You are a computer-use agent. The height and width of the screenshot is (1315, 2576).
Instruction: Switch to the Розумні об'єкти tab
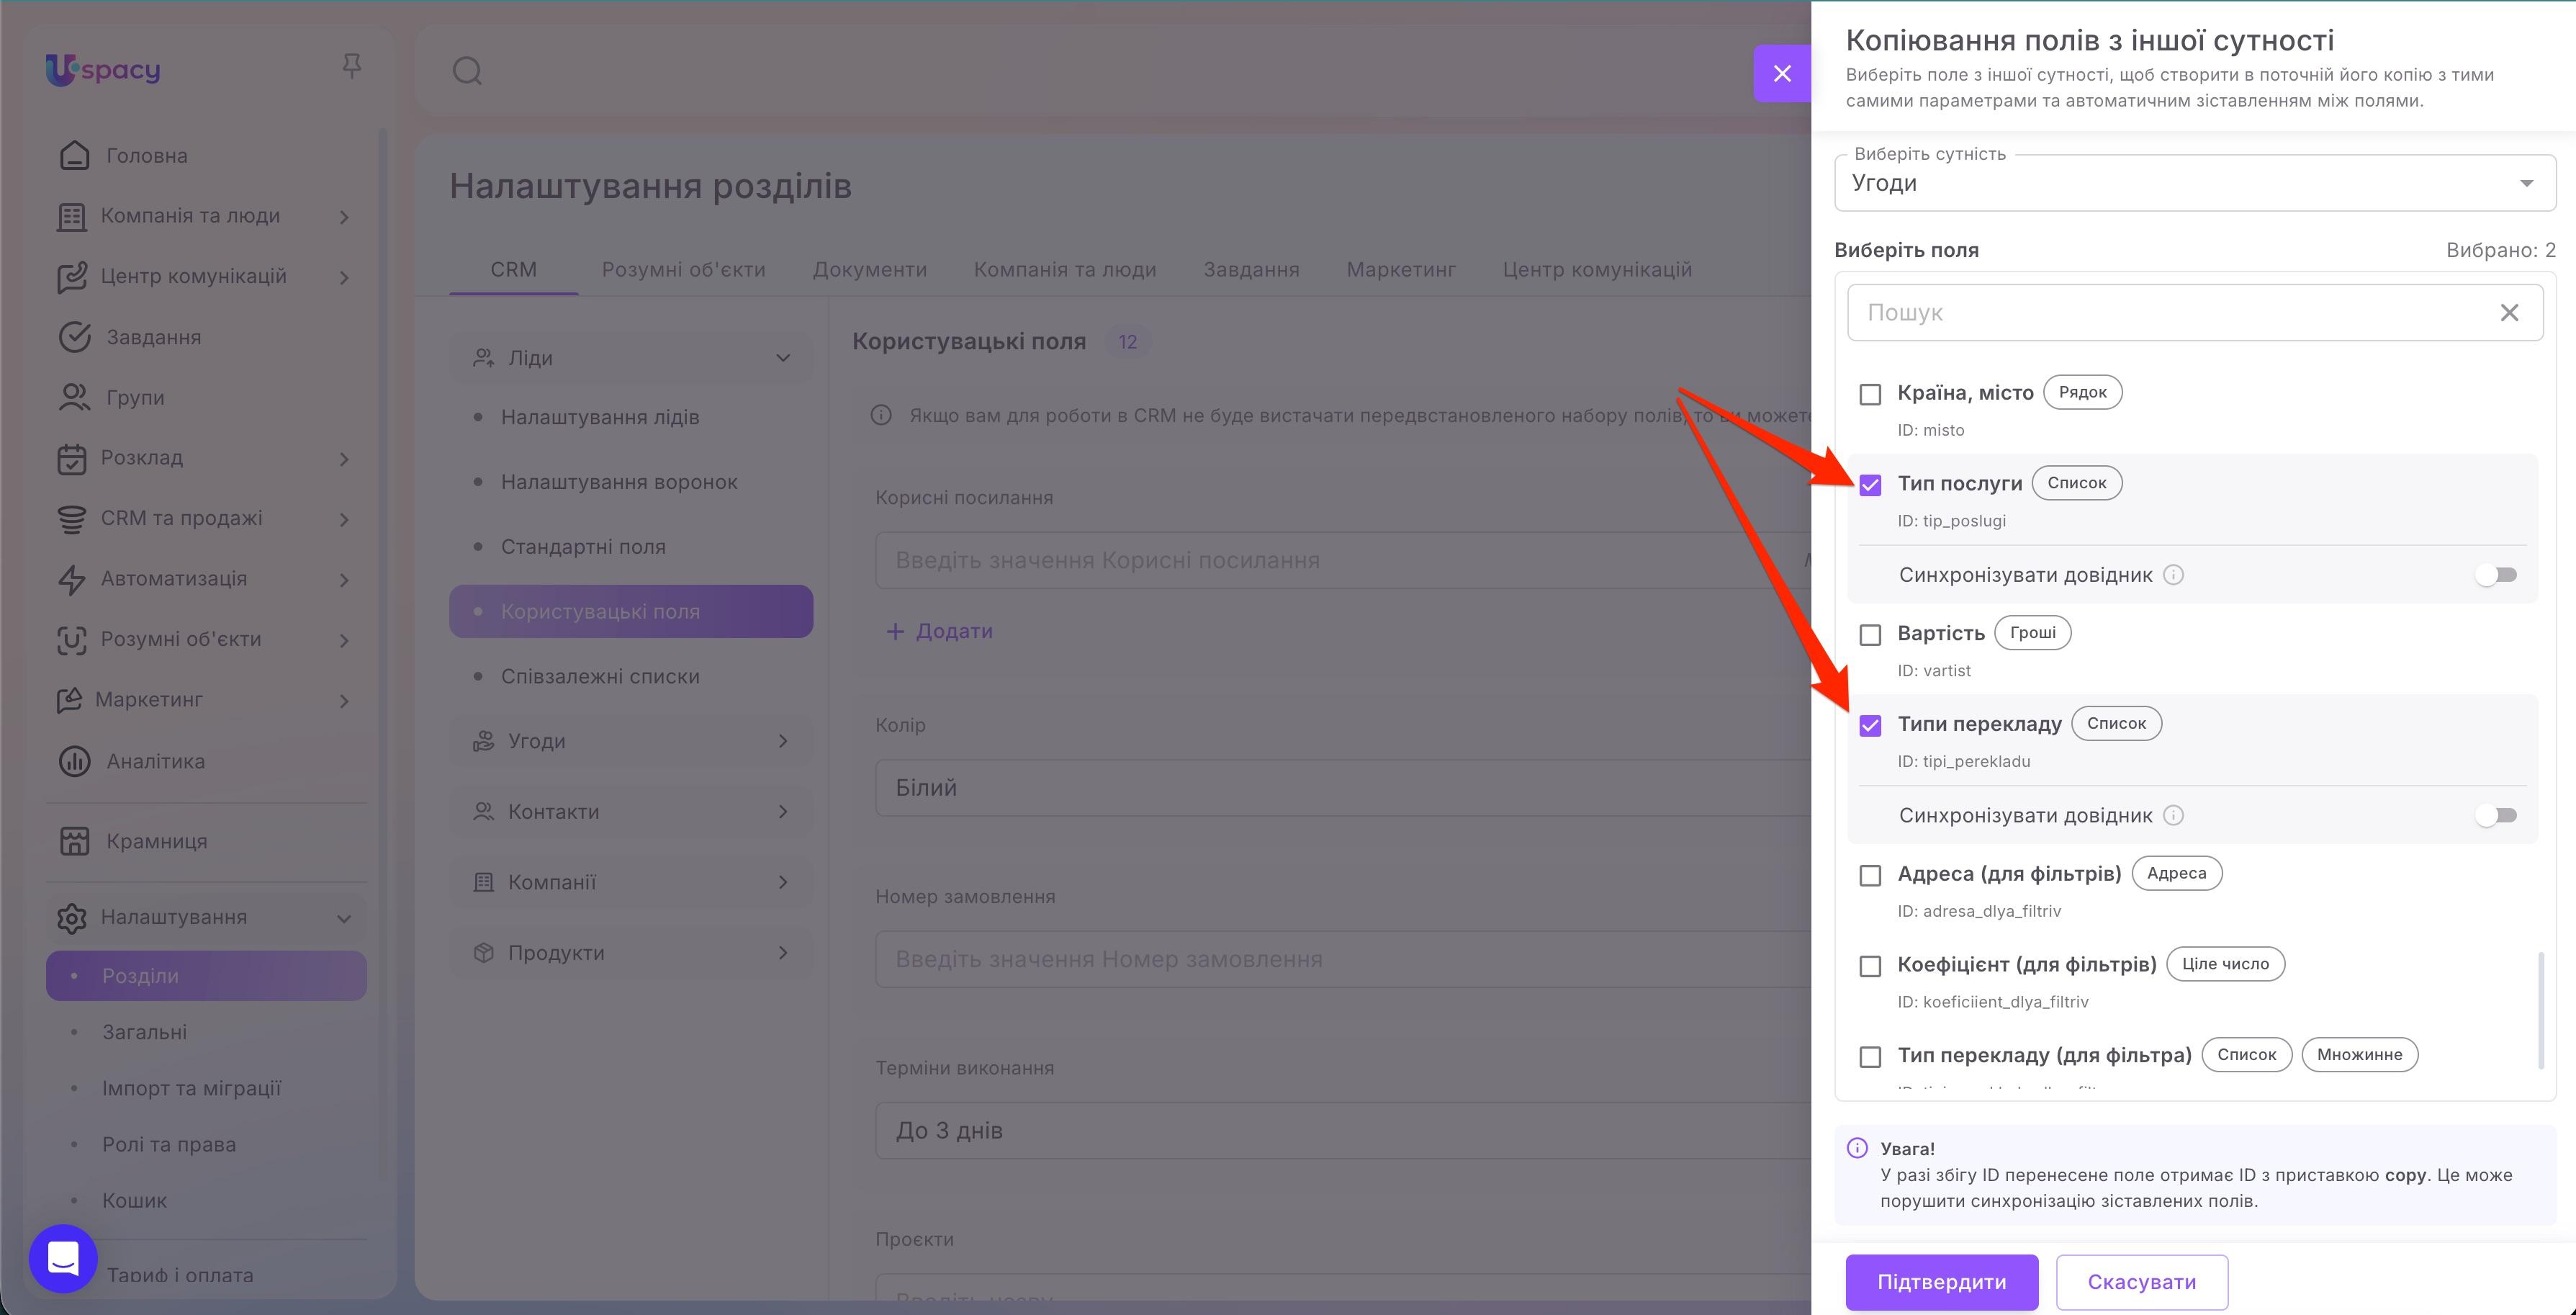click(683, 269)
